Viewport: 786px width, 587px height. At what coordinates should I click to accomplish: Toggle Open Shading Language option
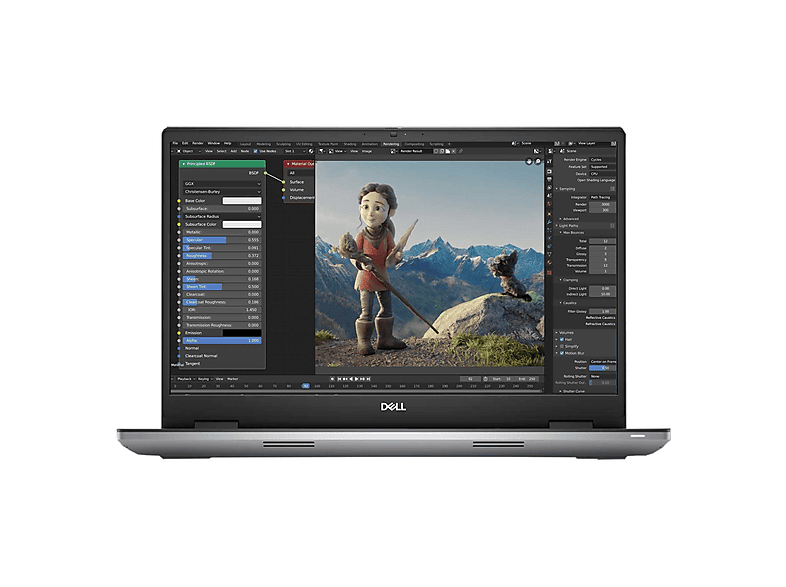point(596,180)
